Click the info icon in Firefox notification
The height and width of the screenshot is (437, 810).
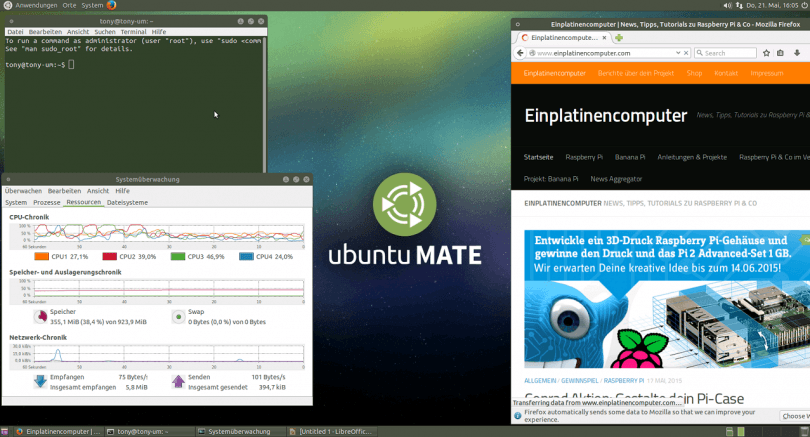518,415
